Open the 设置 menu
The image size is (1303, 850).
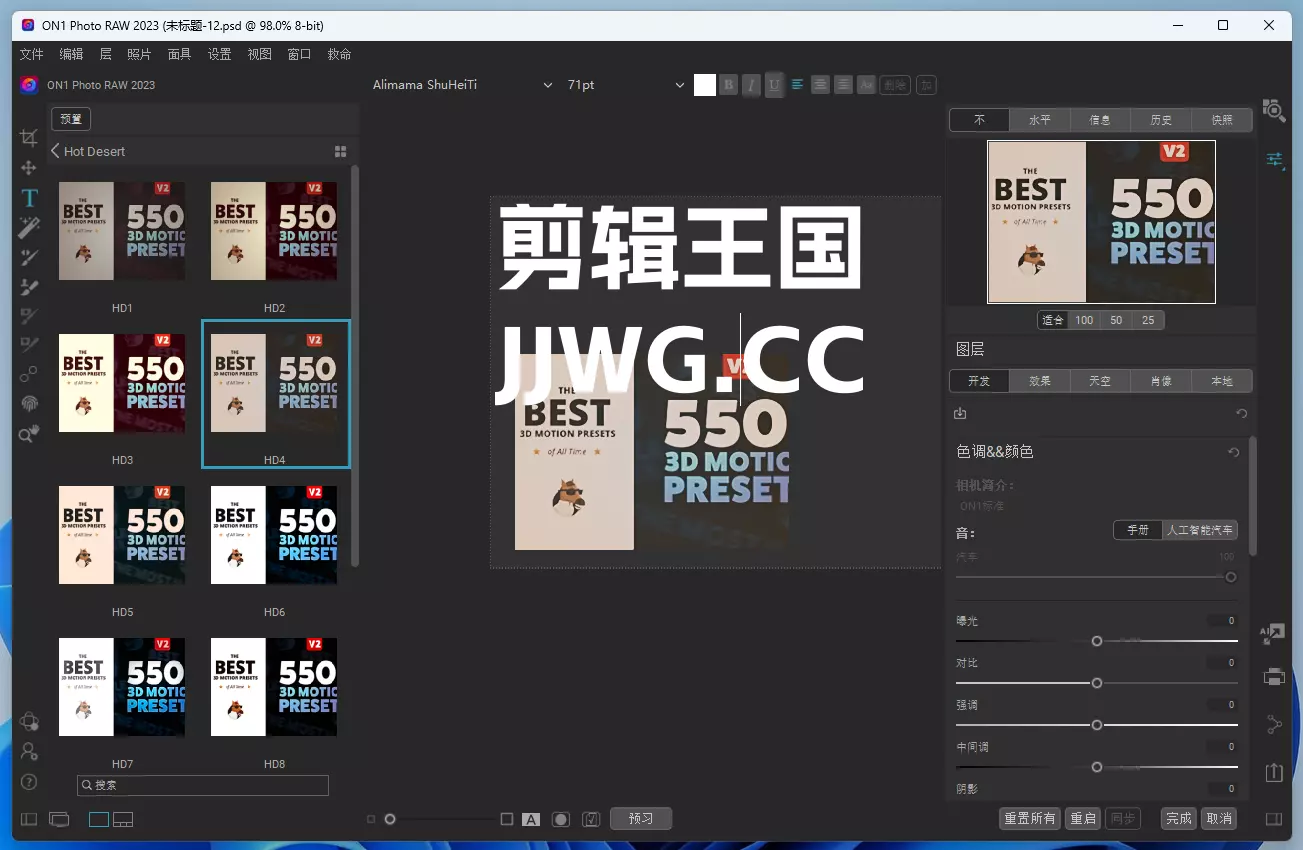tap(219, 54)
